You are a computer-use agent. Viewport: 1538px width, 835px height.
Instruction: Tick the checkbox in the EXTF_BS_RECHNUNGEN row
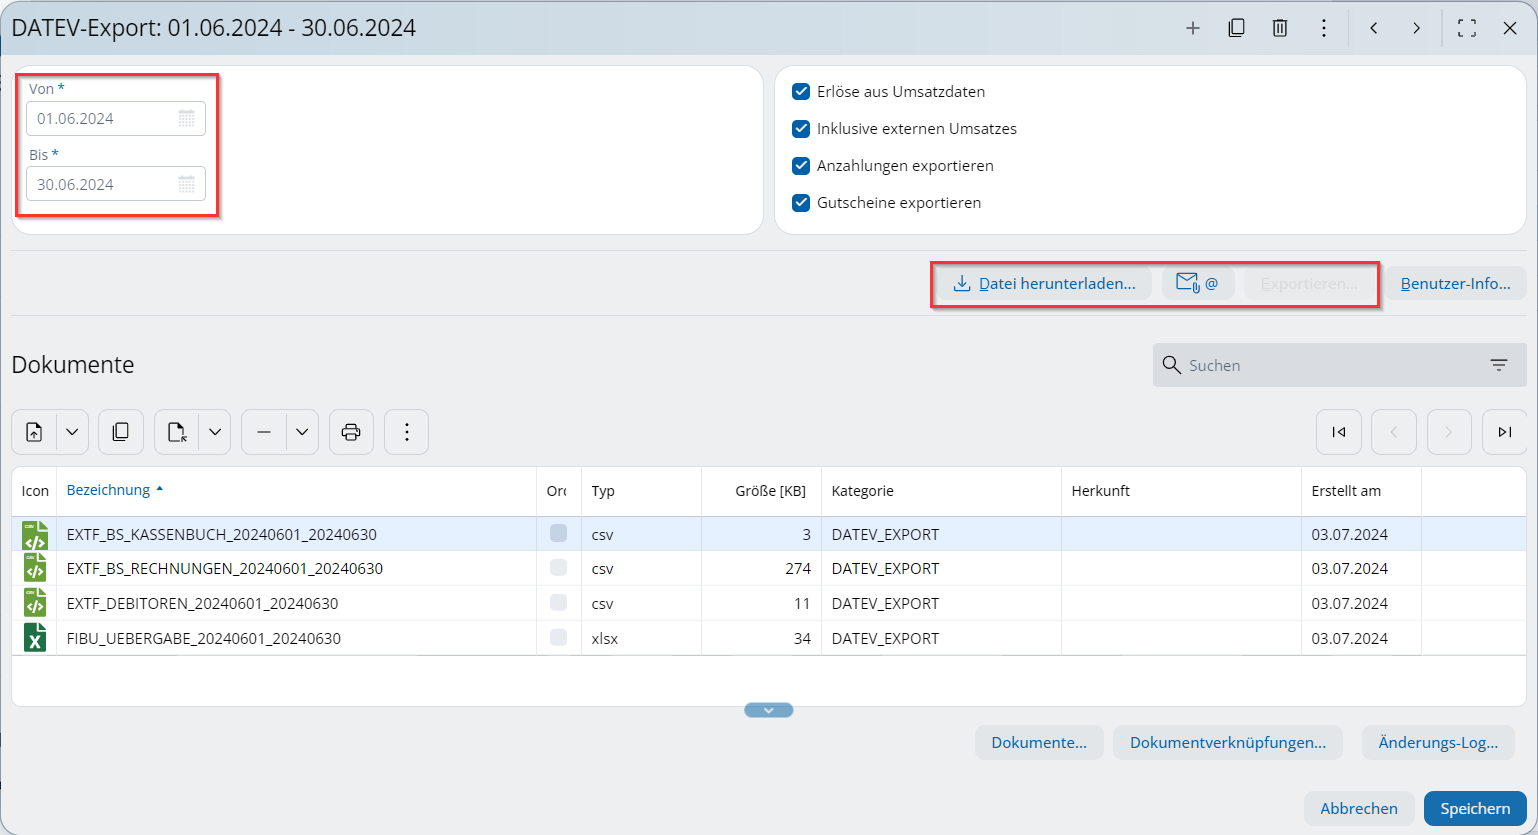pyautogui.click(x=558, y=568)
